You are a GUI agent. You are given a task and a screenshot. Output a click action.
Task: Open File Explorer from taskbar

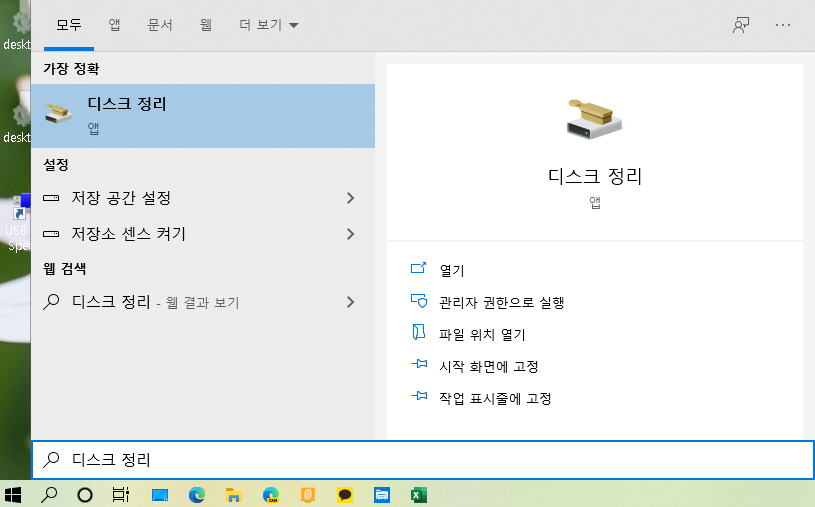point(234,495)
